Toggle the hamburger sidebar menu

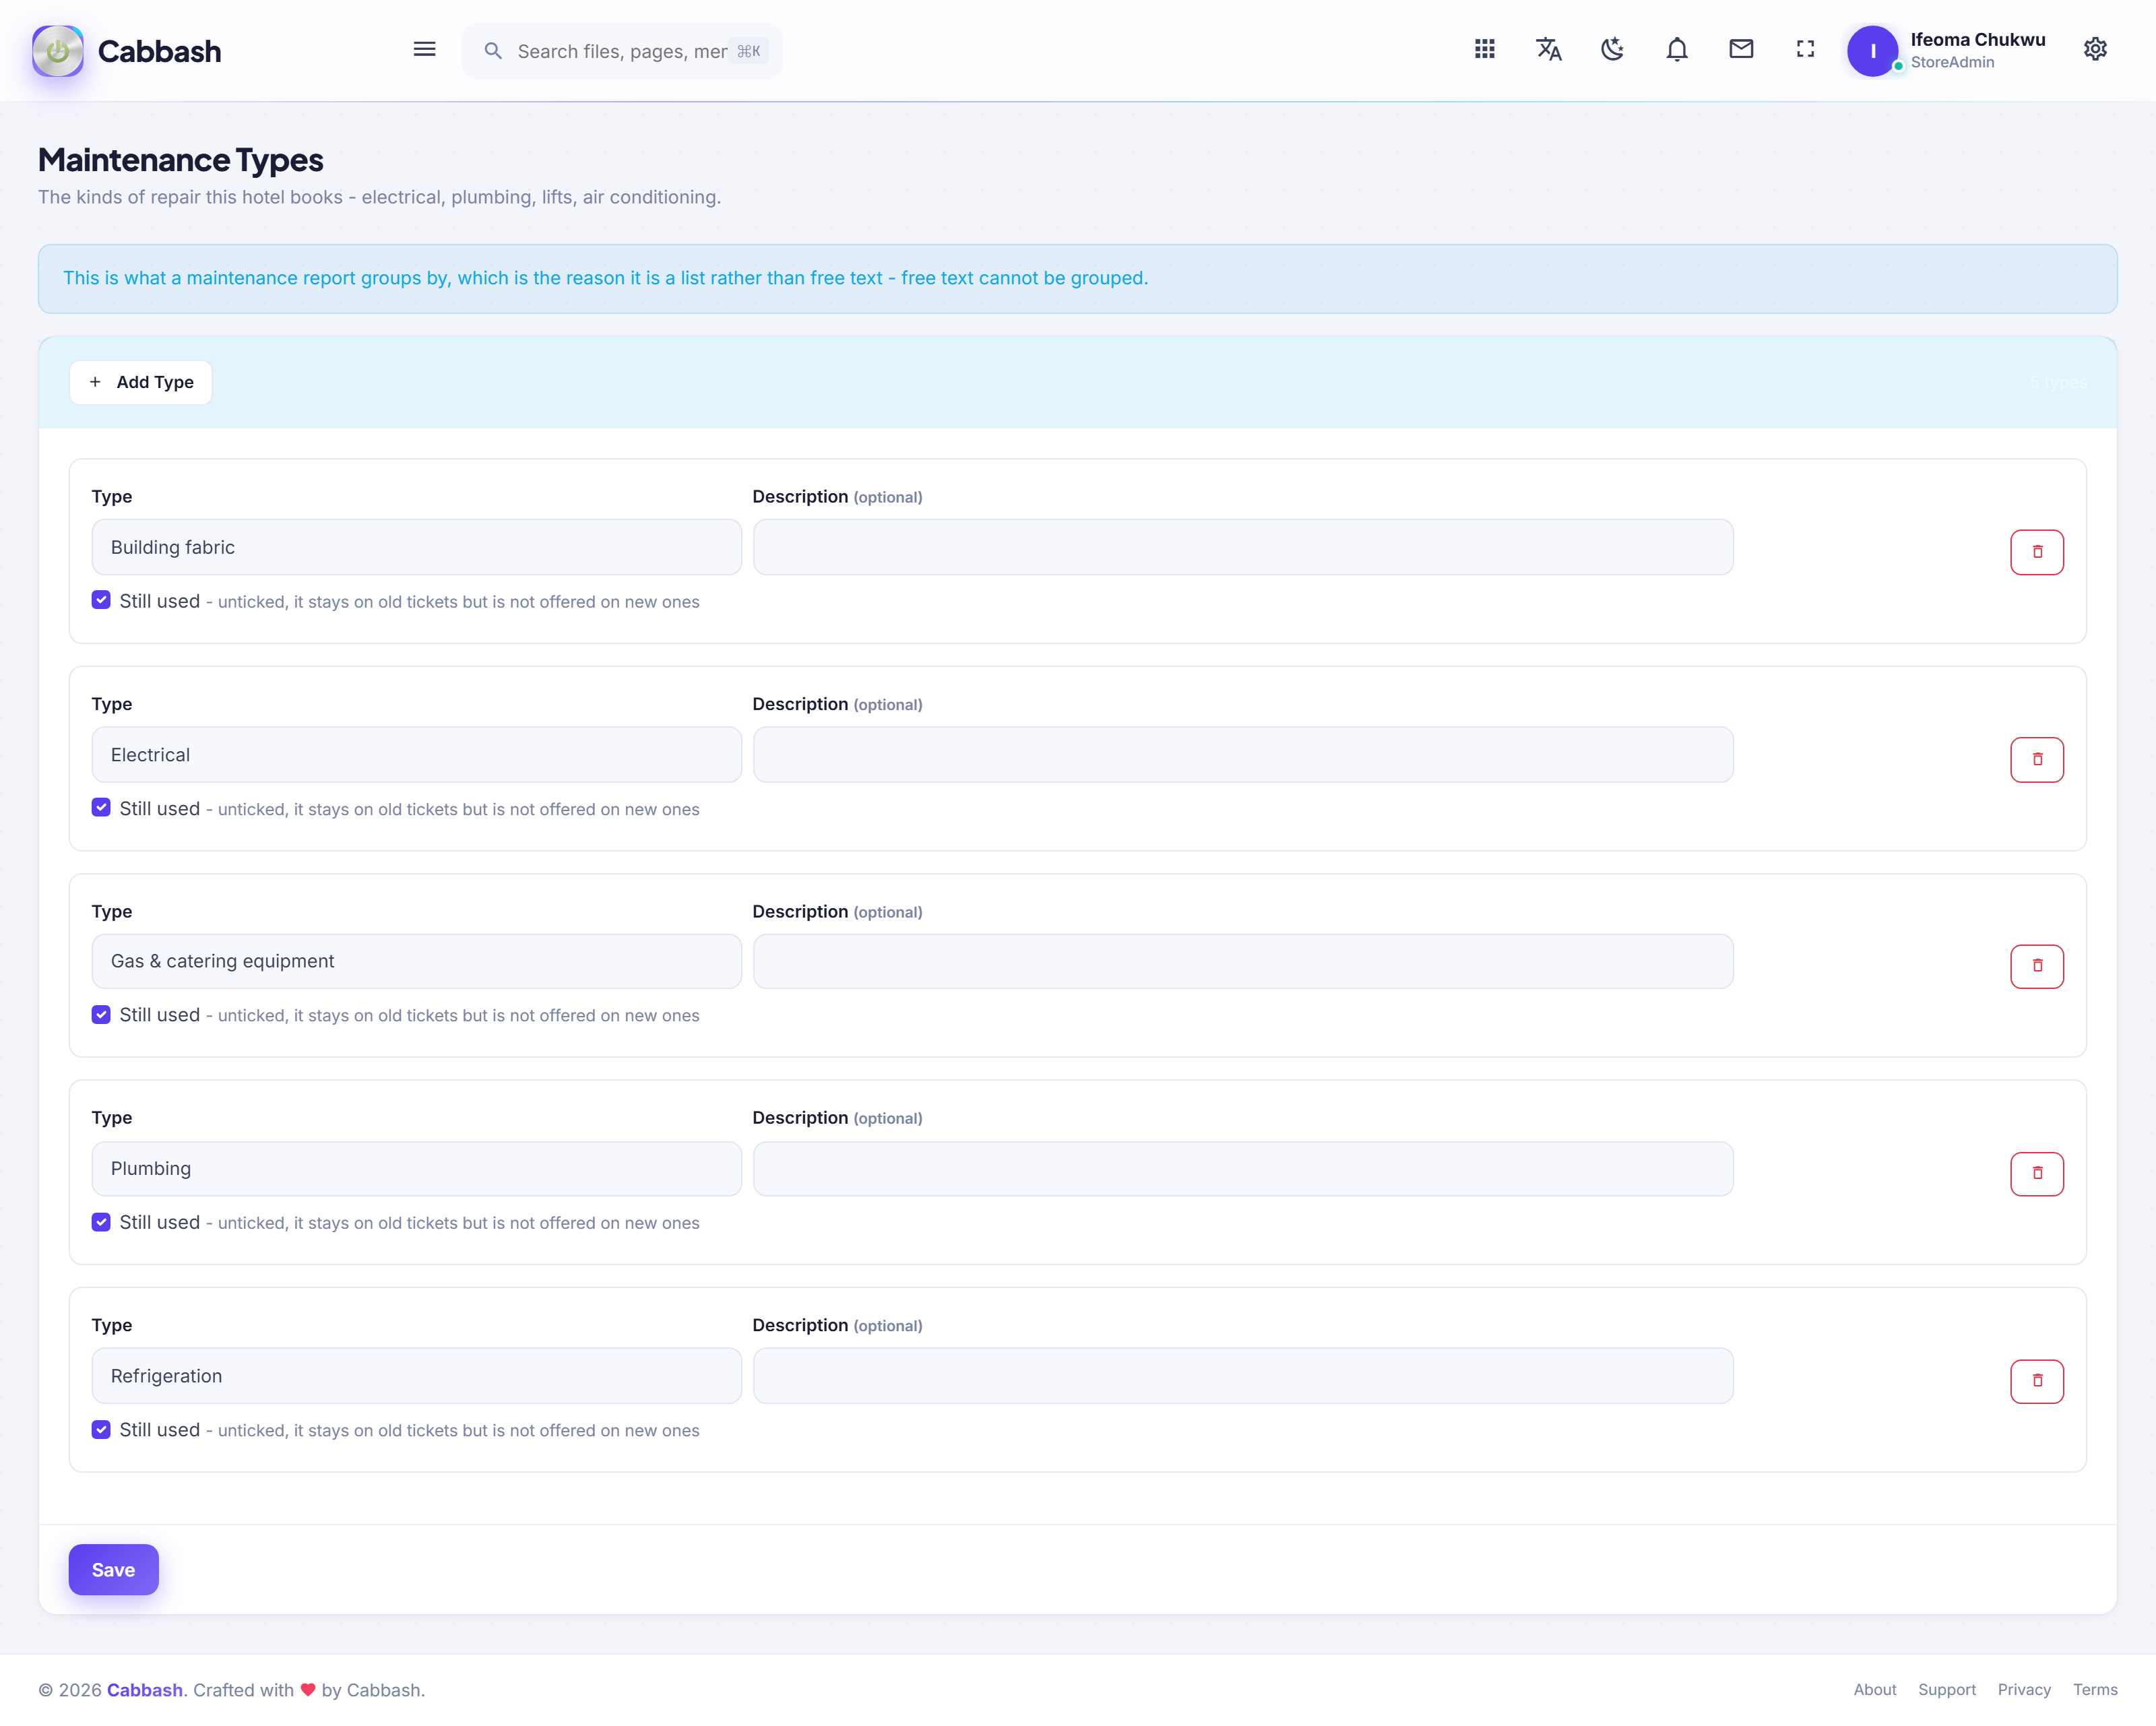[x=424, y=49]
